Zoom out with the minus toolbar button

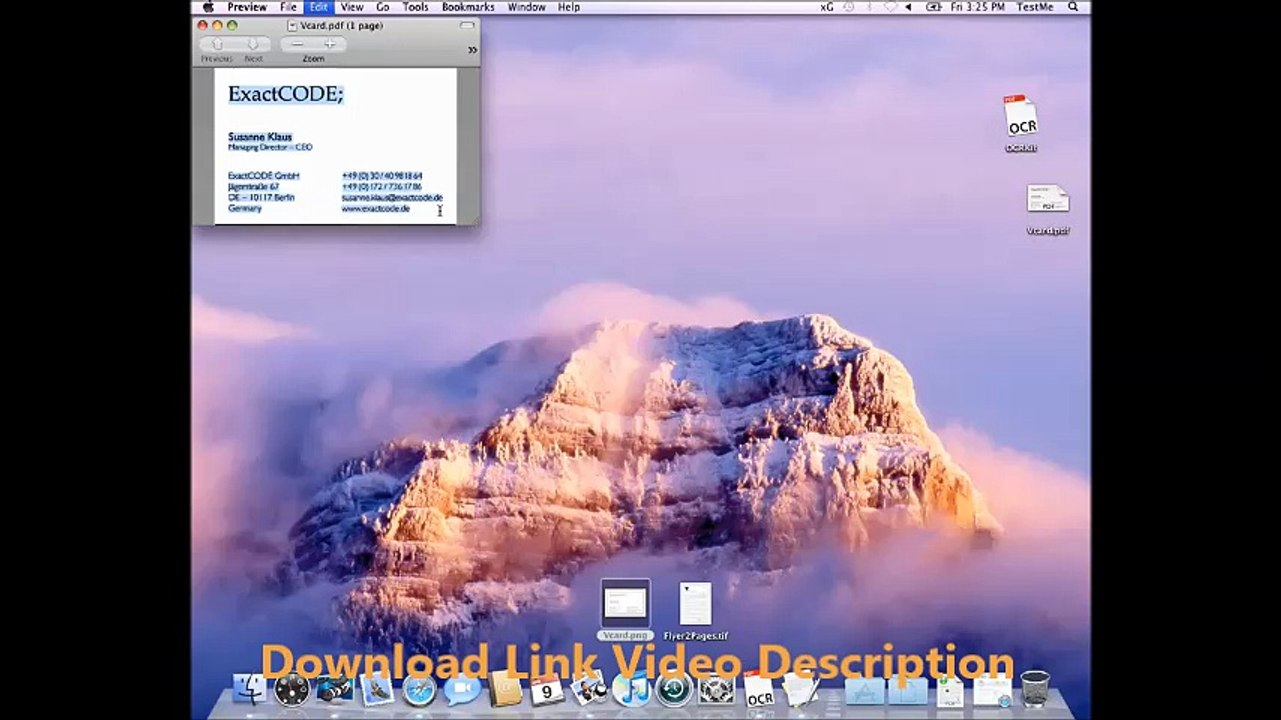pyautogui.click(x=297, y=44)
